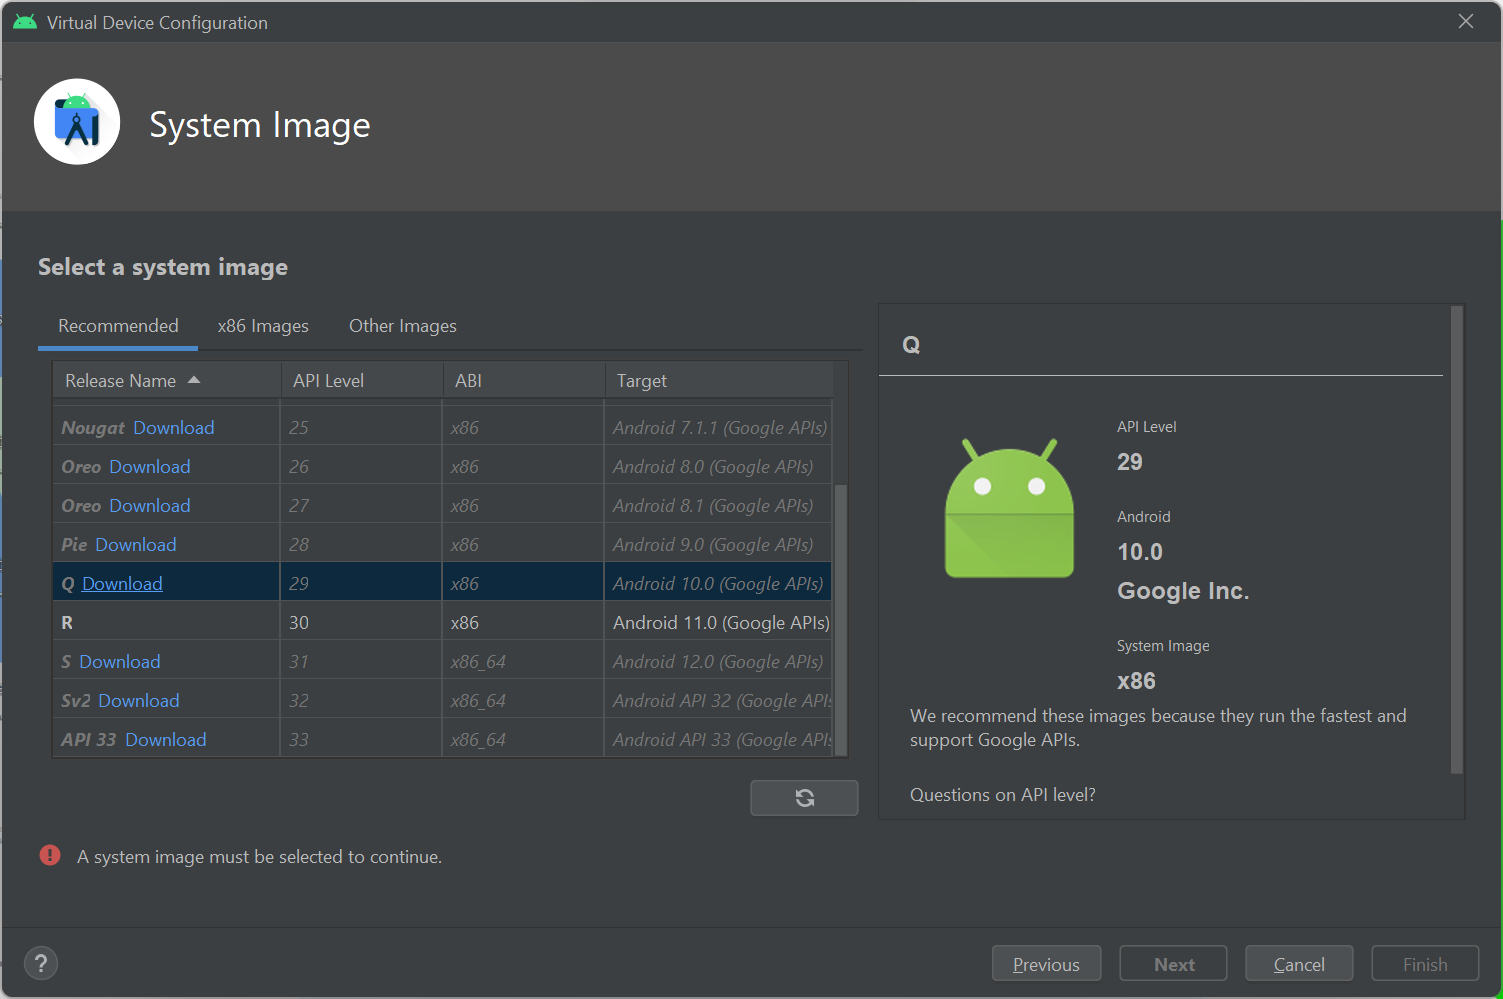1503x999 pixels.
Task: Download the API 33 system image
Action: [x=166, y=739]
